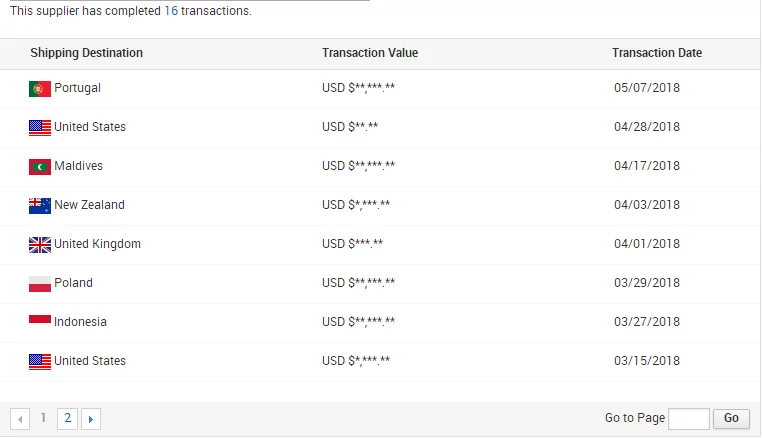Viewport: 763px width, 438px height.
Task: Click the United Kingdom flag icon
Action: click(40, 245)
